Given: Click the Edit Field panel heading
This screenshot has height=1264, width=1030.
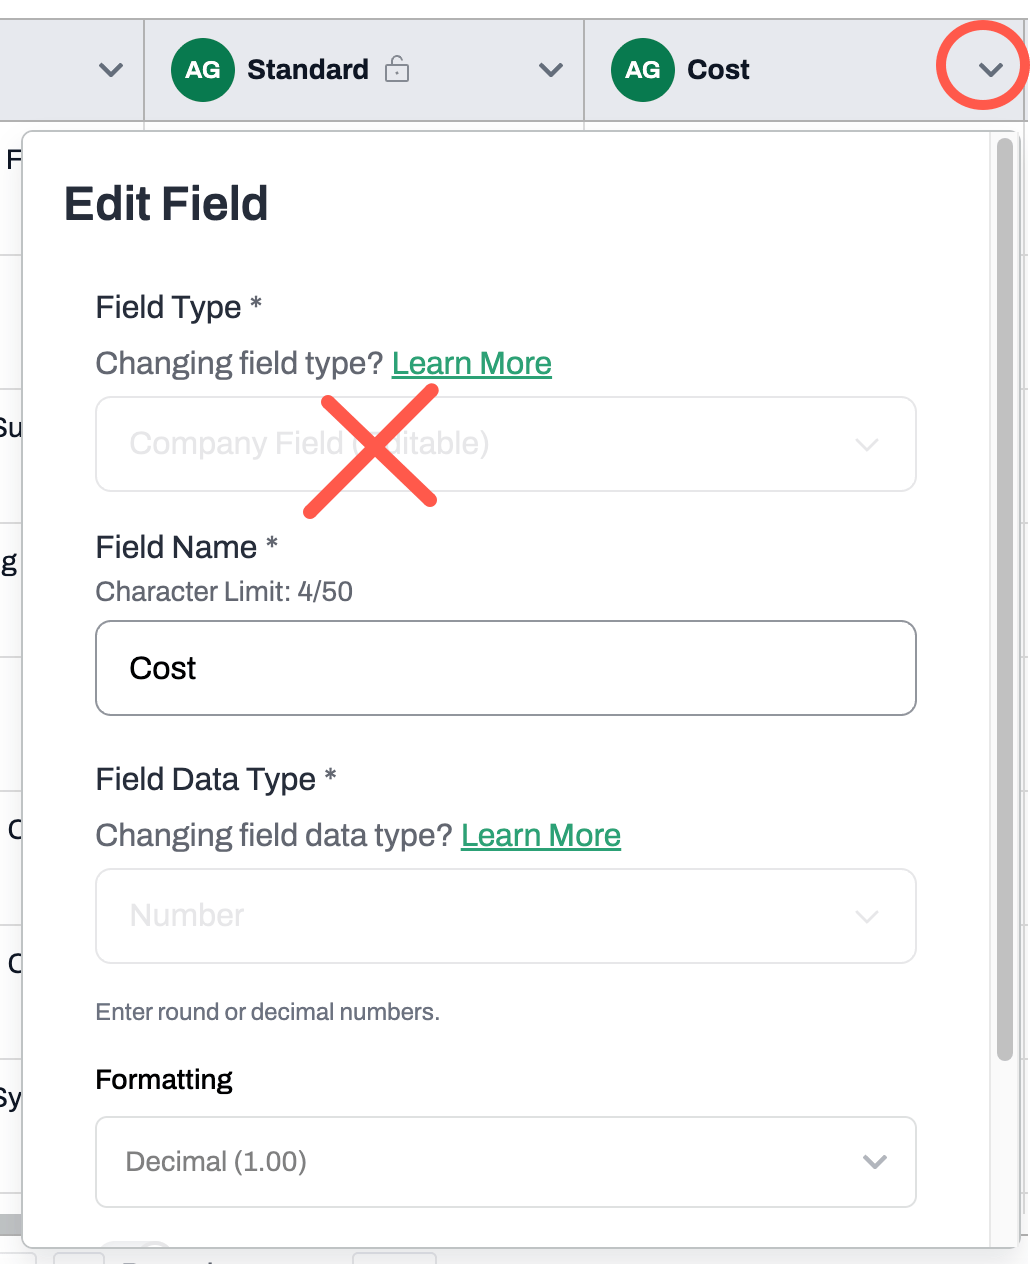Looking at the screenshot, I should 166,204.
